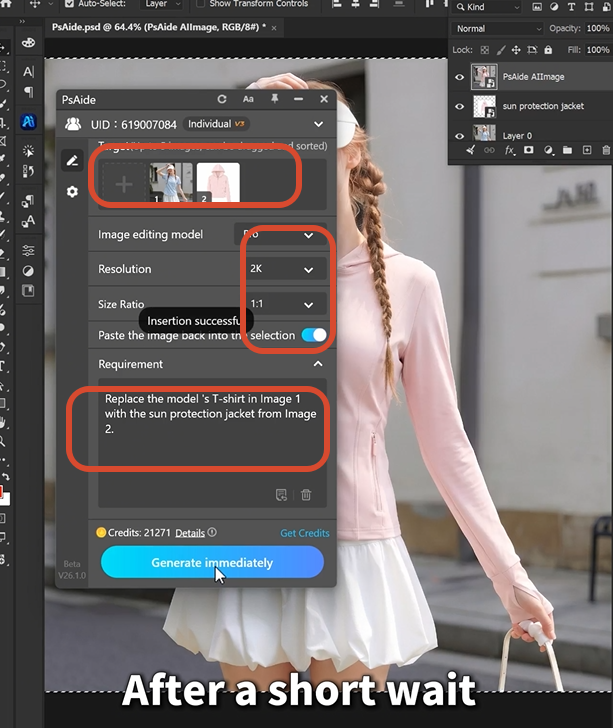Viewport: 613px width, 728px height.
Task: Toggle the Auto-Select checkbox
Action: 69,4
